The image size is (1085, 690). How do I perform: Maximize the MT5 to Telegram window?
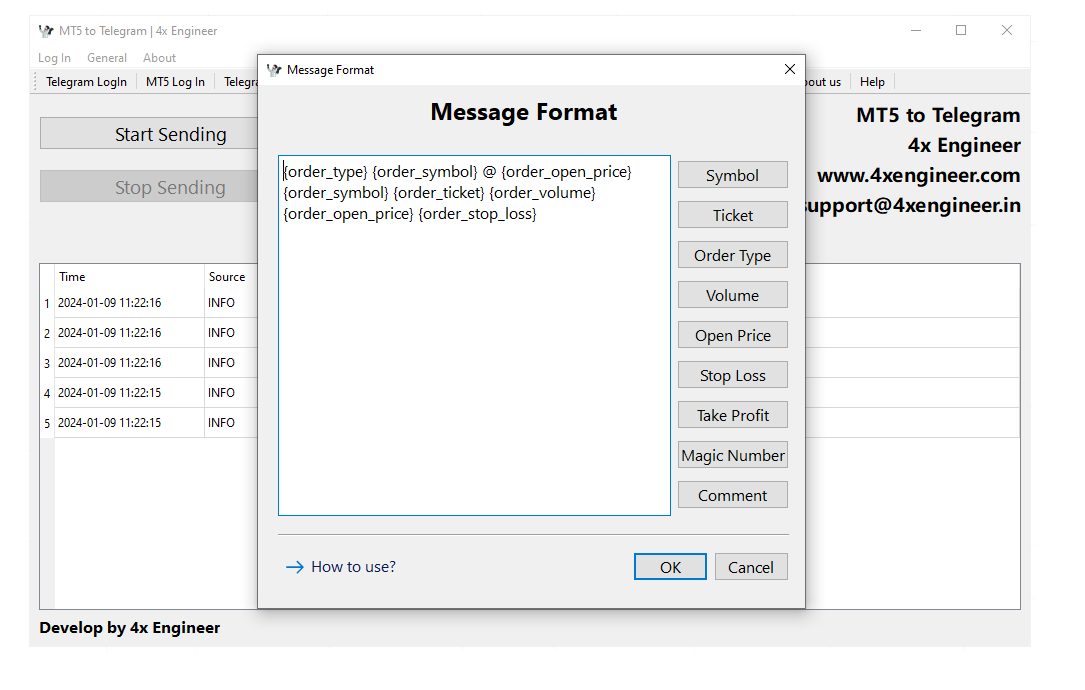[960, 30]
